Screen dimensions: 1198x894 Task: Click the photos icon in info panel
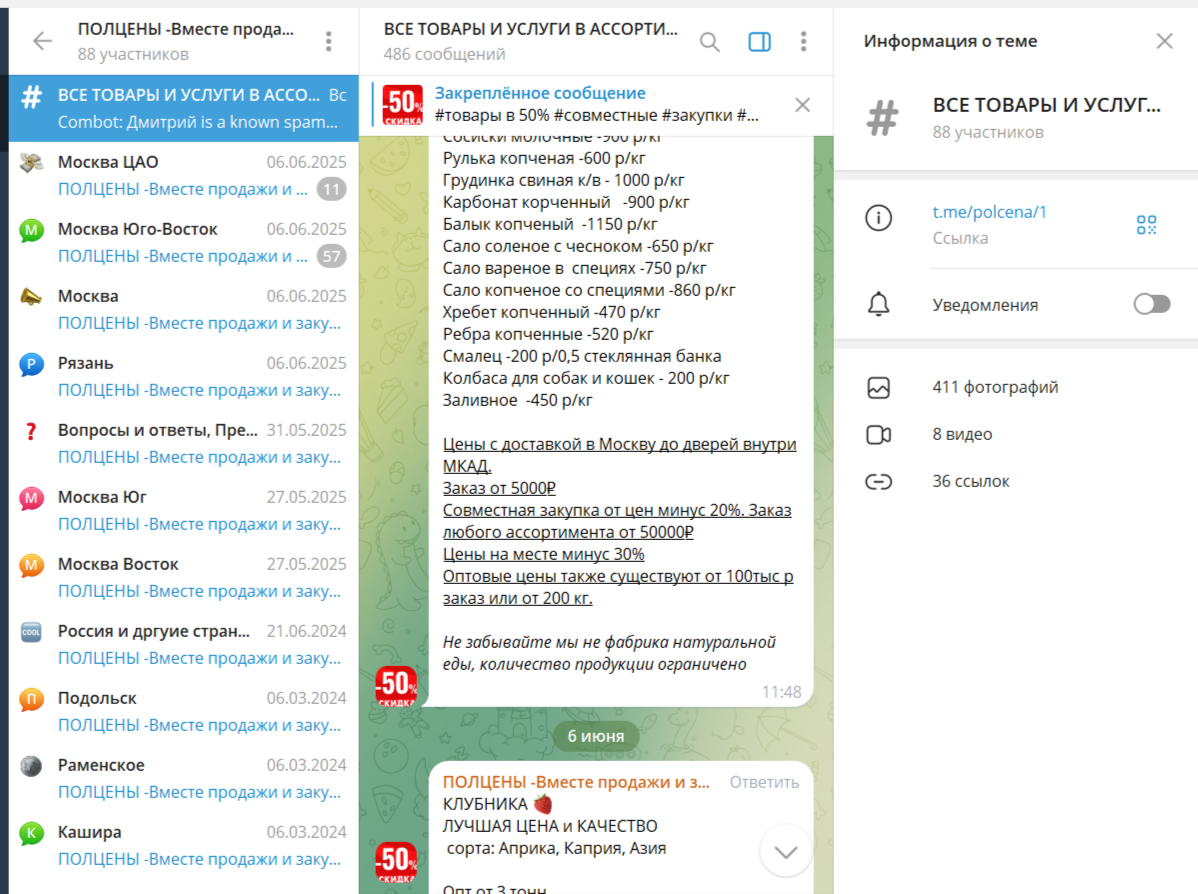pyautogui.click(x=879, y=387)
